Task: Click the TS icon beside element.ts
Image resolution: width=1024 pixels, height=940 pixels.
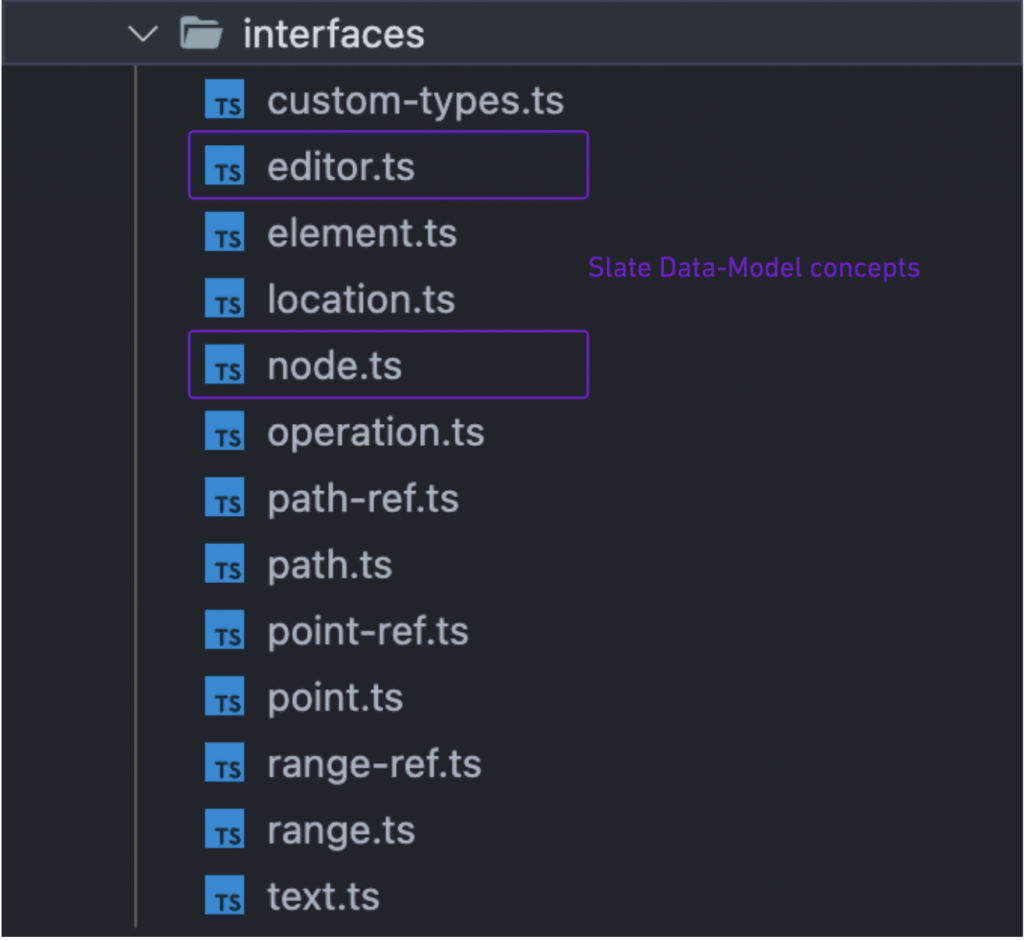Action: click(x=225, y=234)
